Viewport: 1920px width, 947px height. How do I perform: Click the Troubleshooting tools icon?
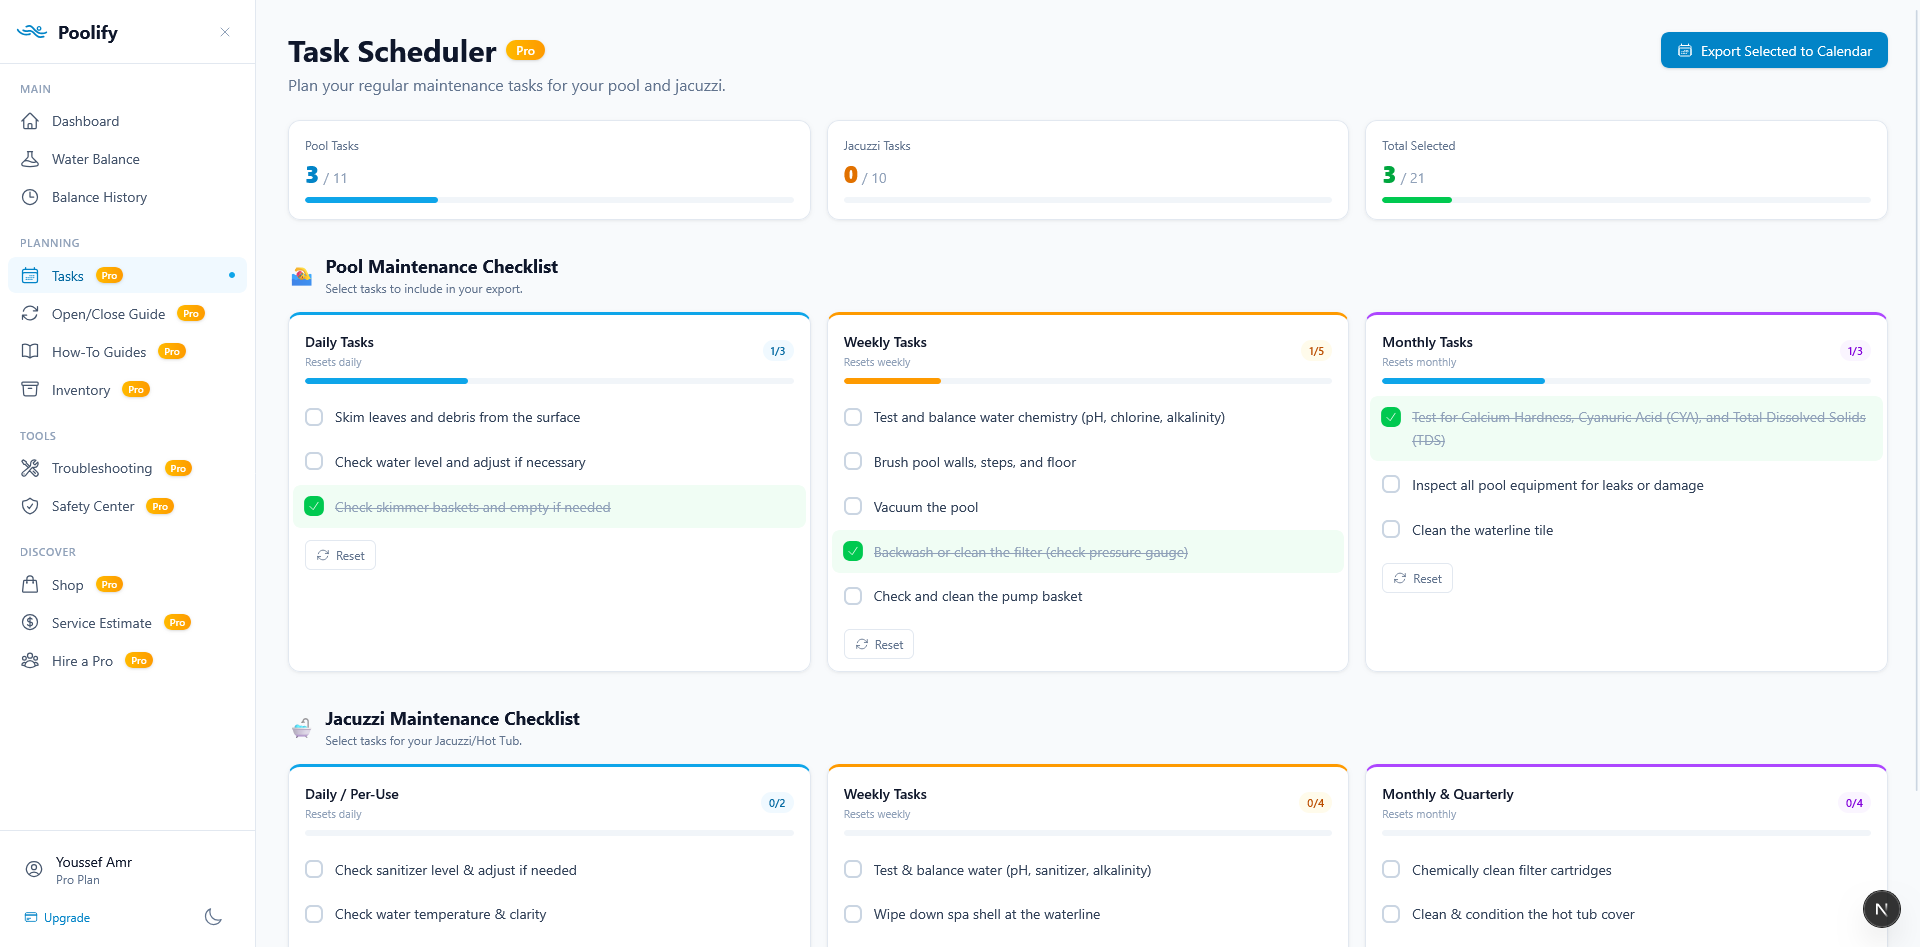[31, 468]
